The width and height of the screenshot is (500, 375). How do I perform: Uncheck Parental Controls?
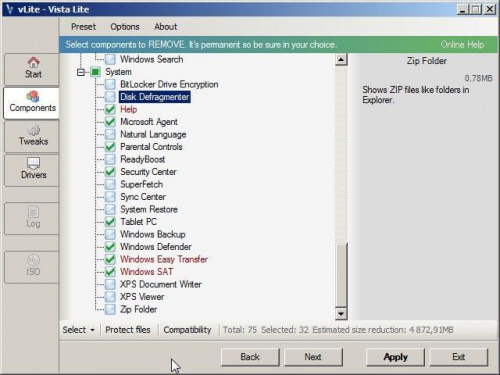[110, 147]
